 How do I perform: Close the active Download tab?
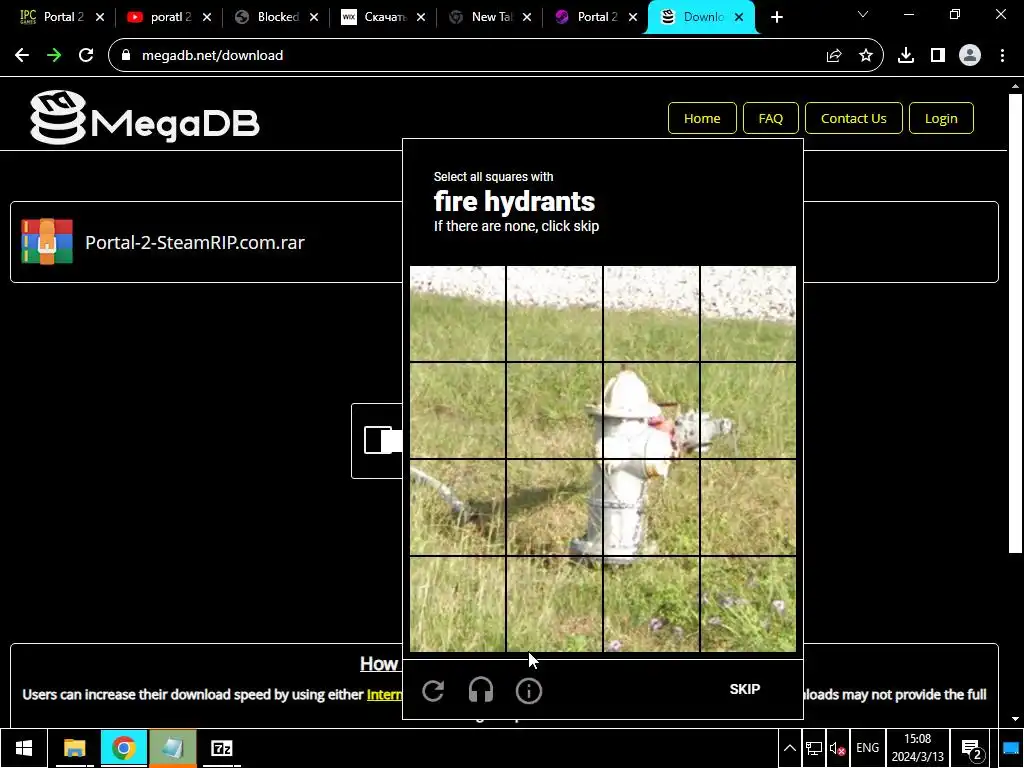(x=739, y=18)
